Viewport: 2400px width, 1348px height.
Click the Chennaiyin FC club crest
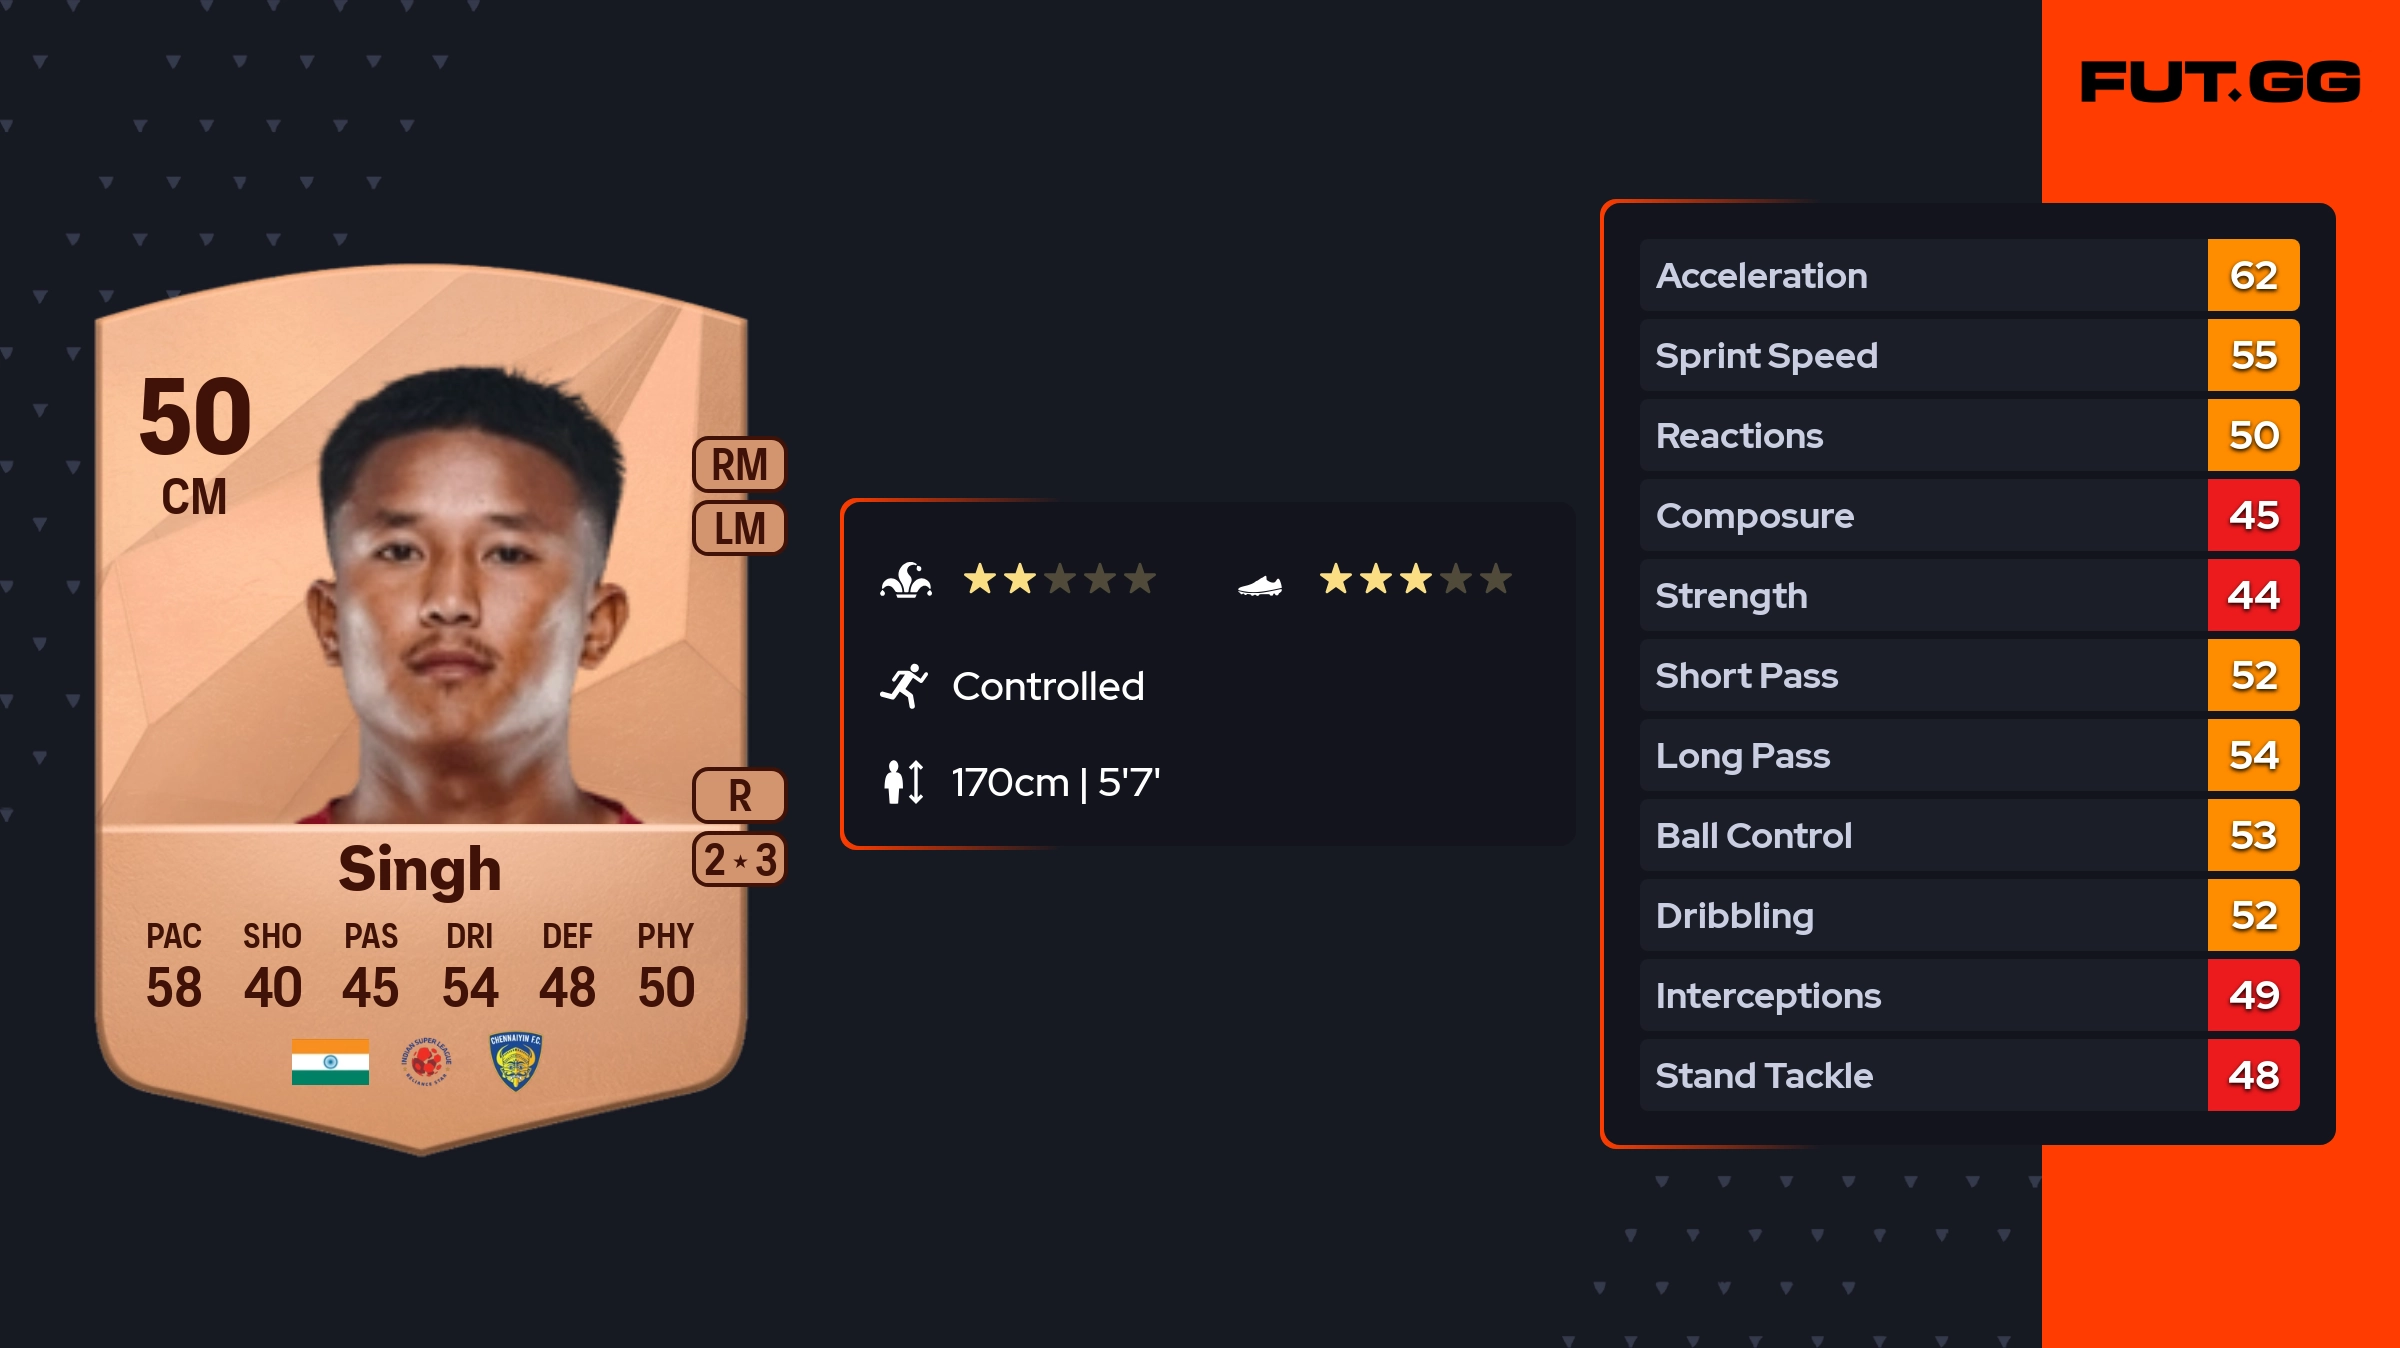516,1061
